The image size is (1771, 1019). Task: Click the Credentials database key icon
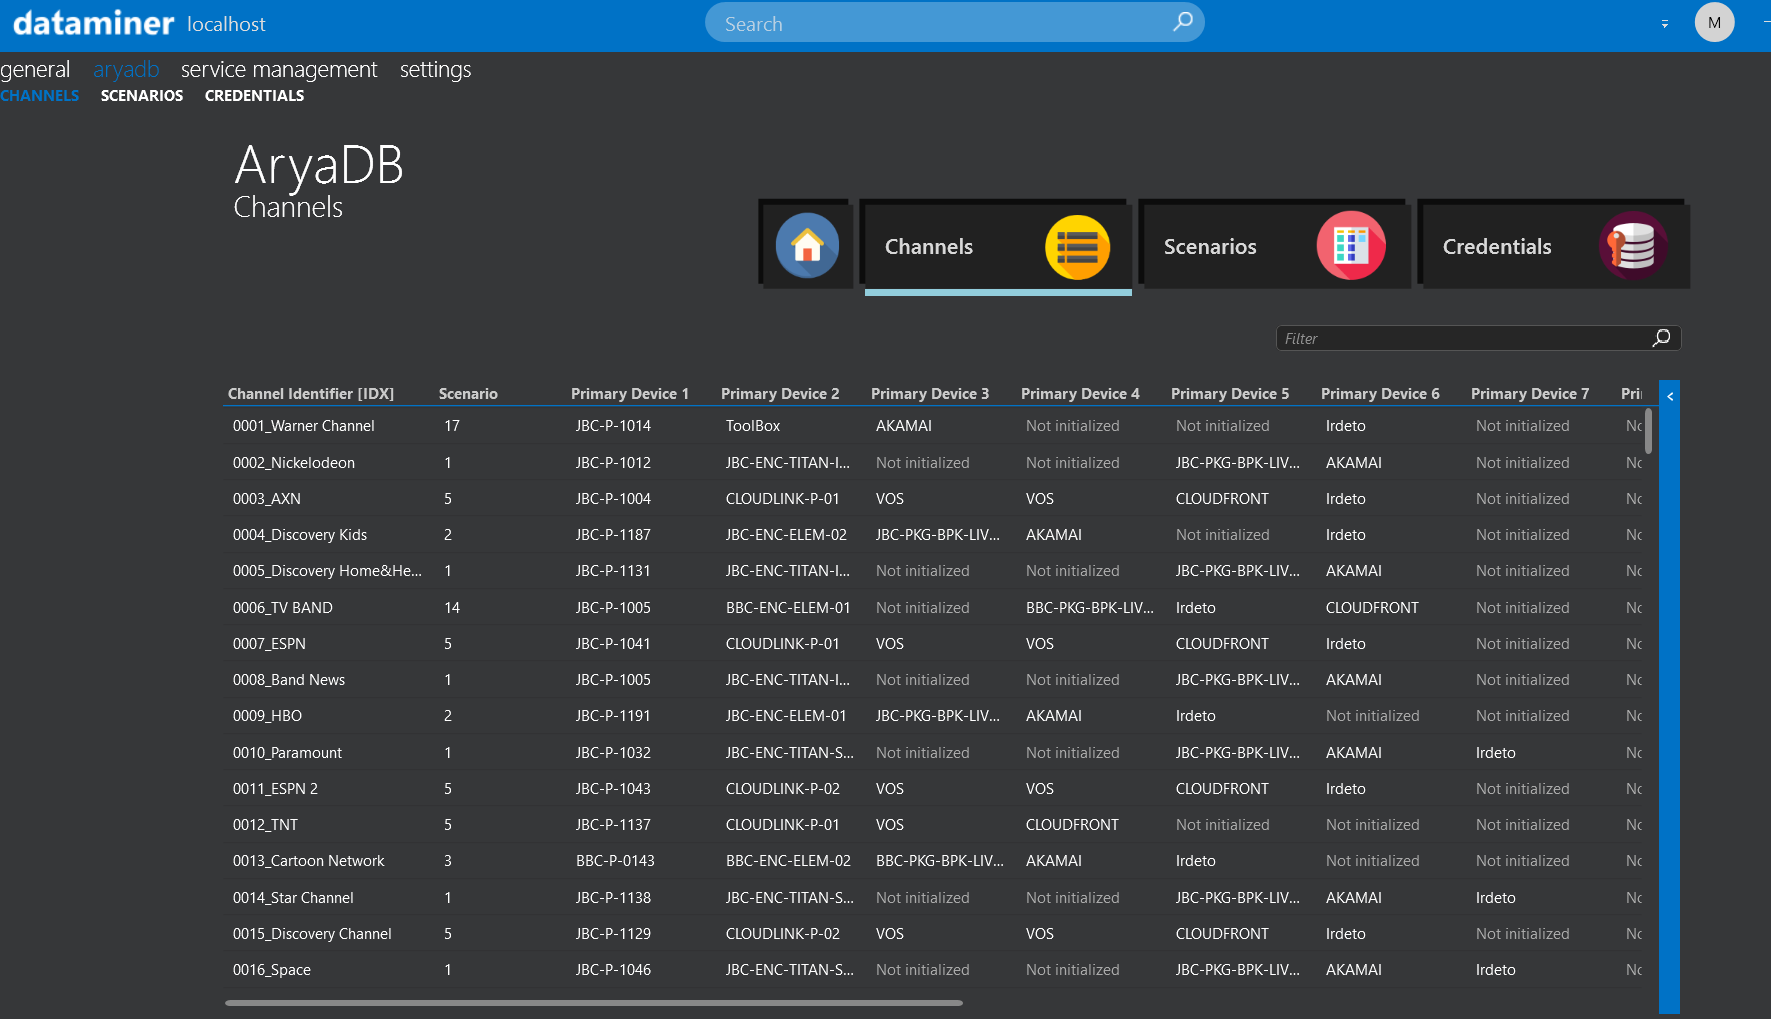[1632, 246]
